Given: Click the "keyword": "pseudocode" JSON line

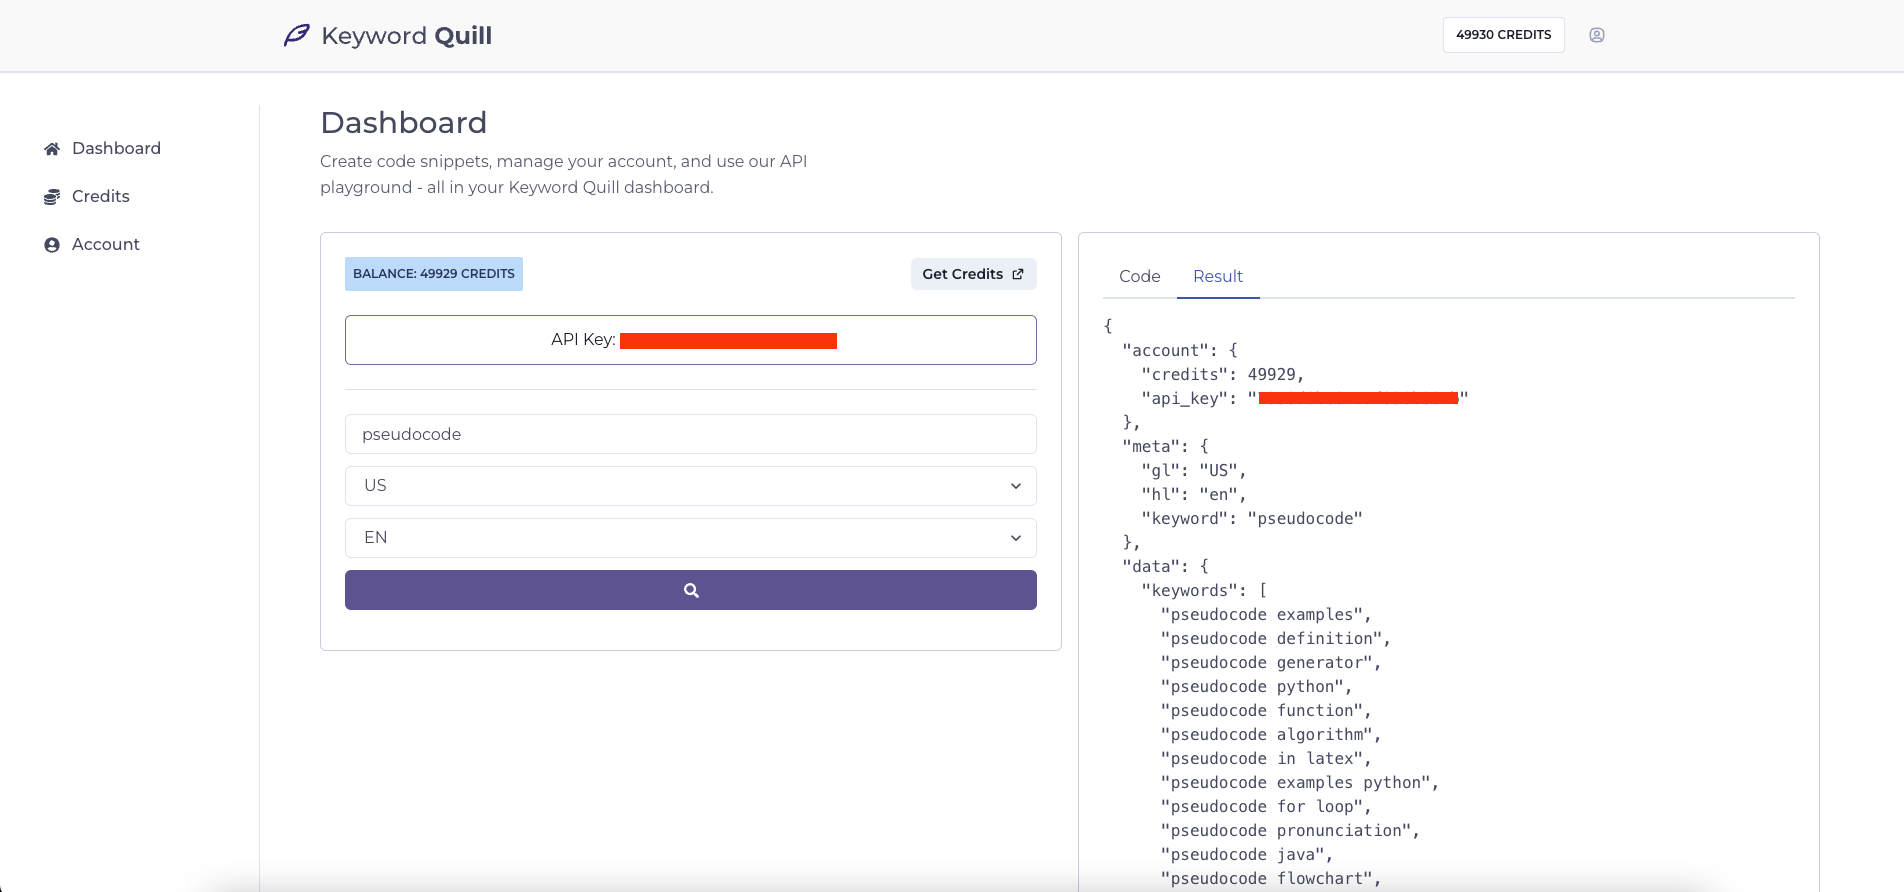Looking at the screenshot, I should pyautogui.click(x=1252, y=519).
